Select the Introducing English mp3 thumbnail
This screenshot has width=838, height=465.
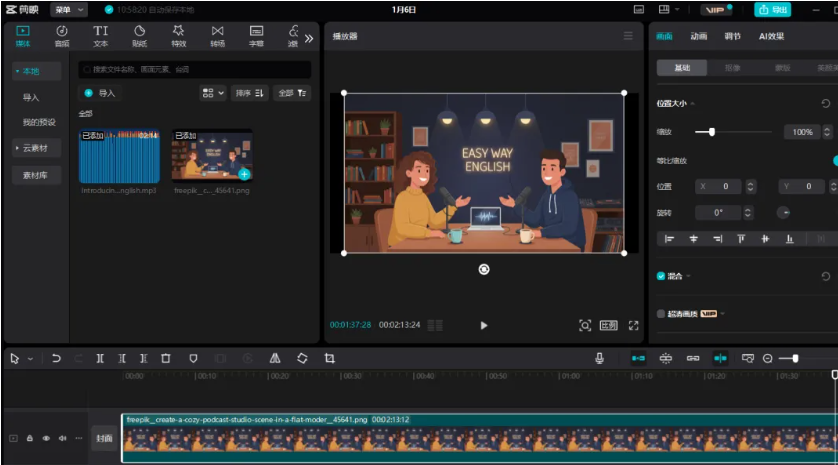click(119, 154)
